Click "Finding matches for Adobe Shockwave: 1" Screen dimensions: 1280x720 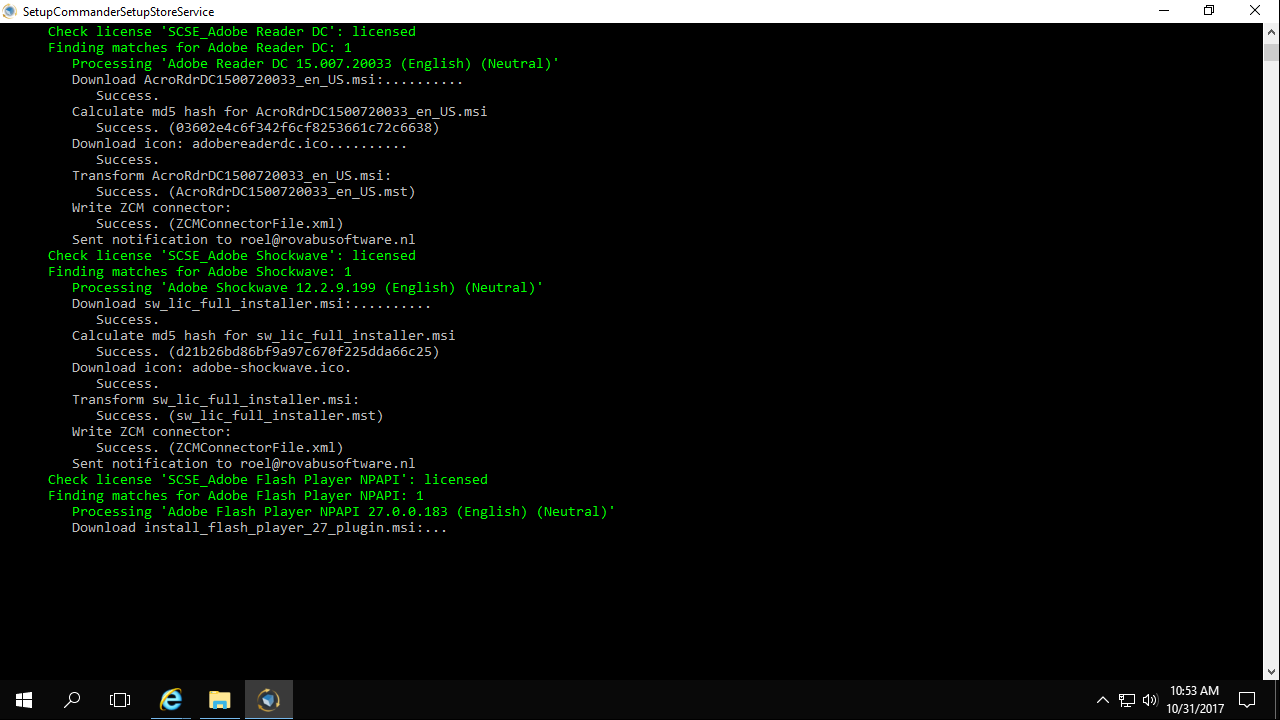coord(200,272)
